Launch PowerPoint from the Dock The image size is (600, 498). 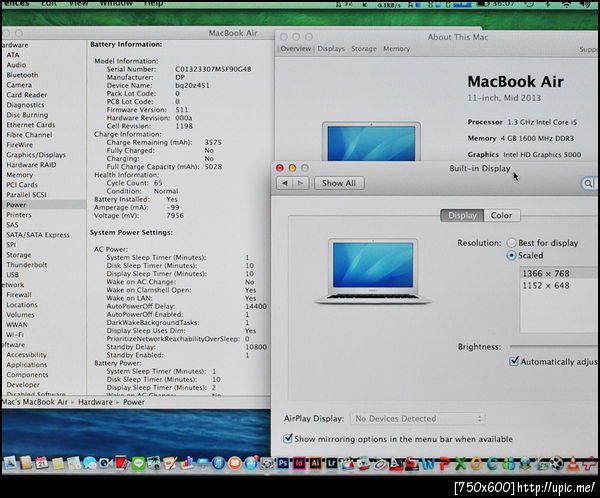tap(444, 464)
